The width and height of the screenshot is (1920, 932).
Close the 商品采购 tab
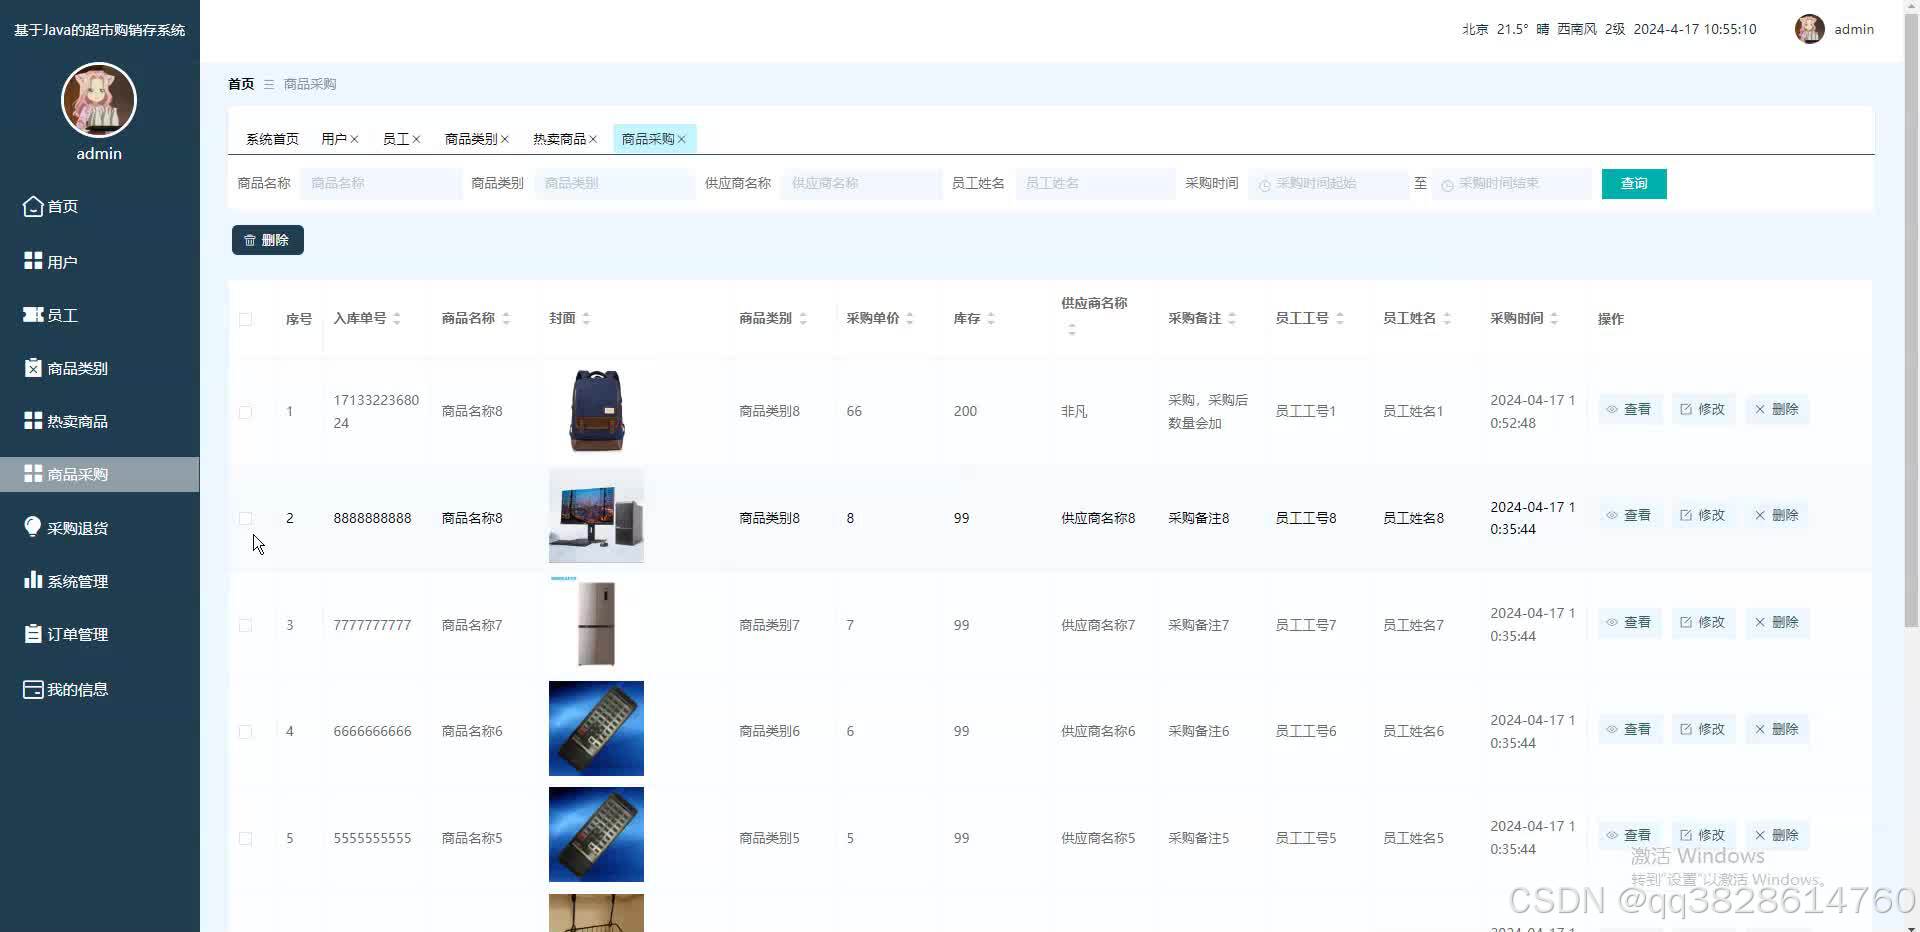tap(681, 139)
